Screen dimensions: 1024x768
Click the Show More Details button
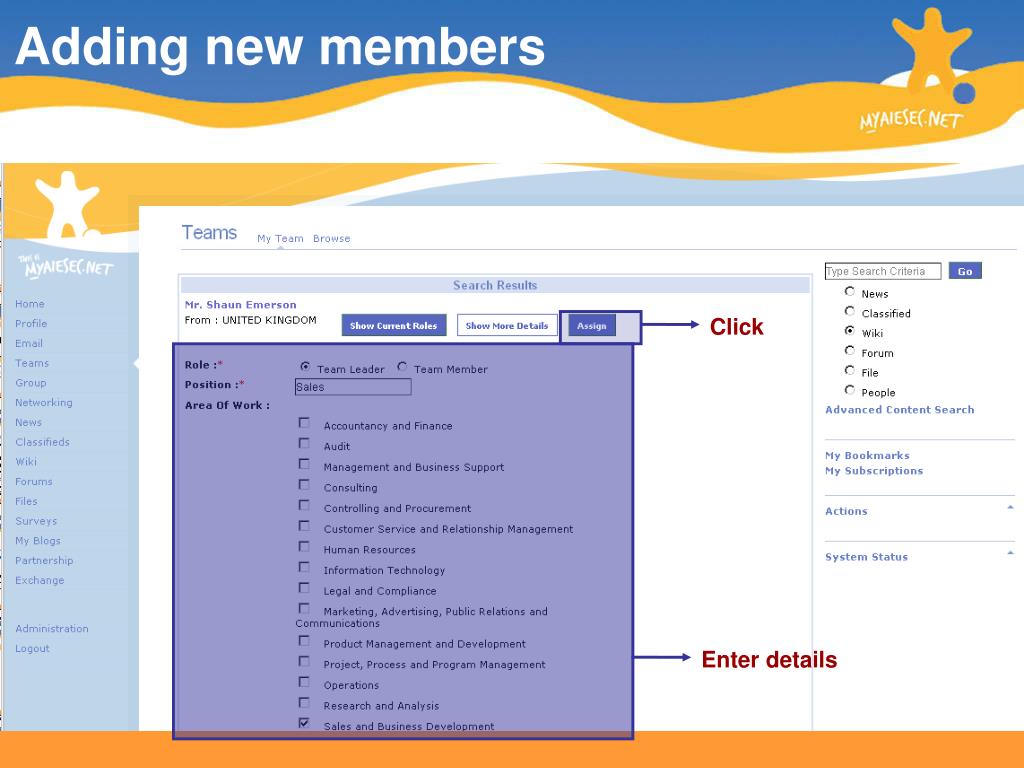(507, 325)
